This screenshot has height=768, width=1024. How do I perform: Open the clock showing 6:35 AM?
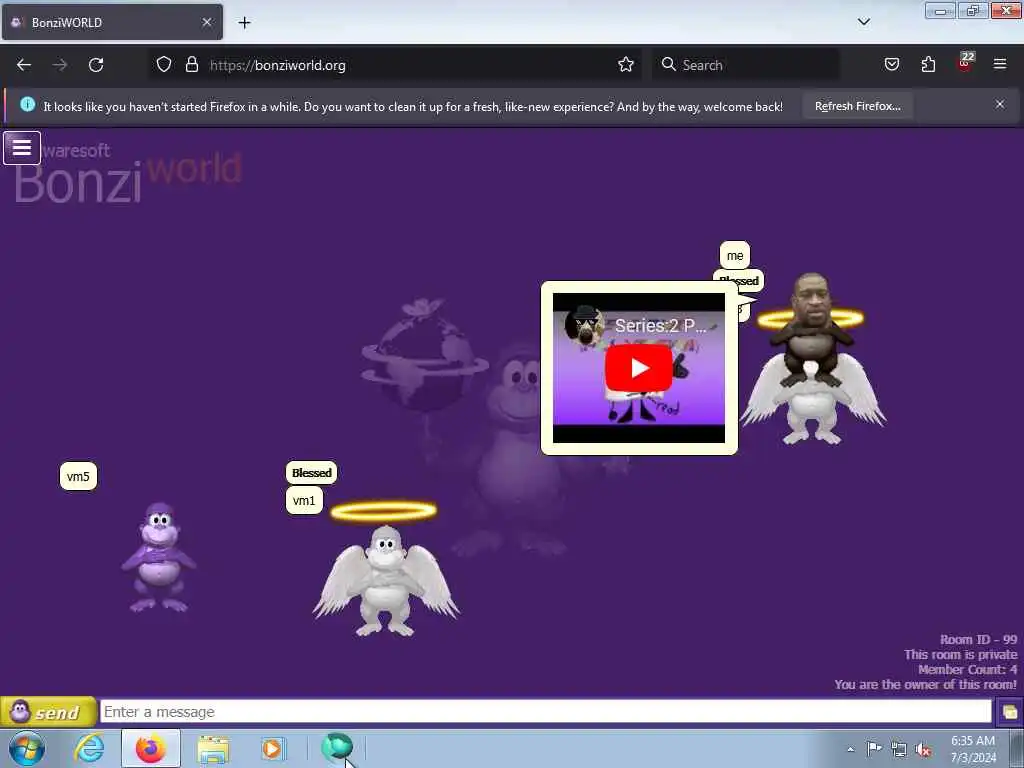point(973,749)
